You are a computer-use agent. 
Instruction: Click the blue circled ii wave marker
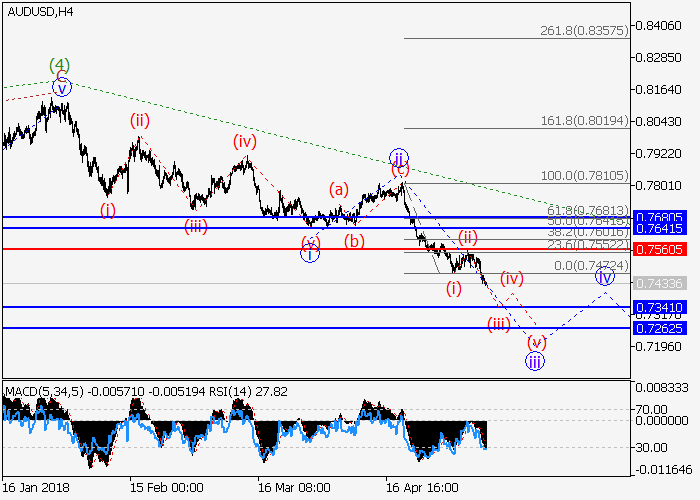click(399, 158)
